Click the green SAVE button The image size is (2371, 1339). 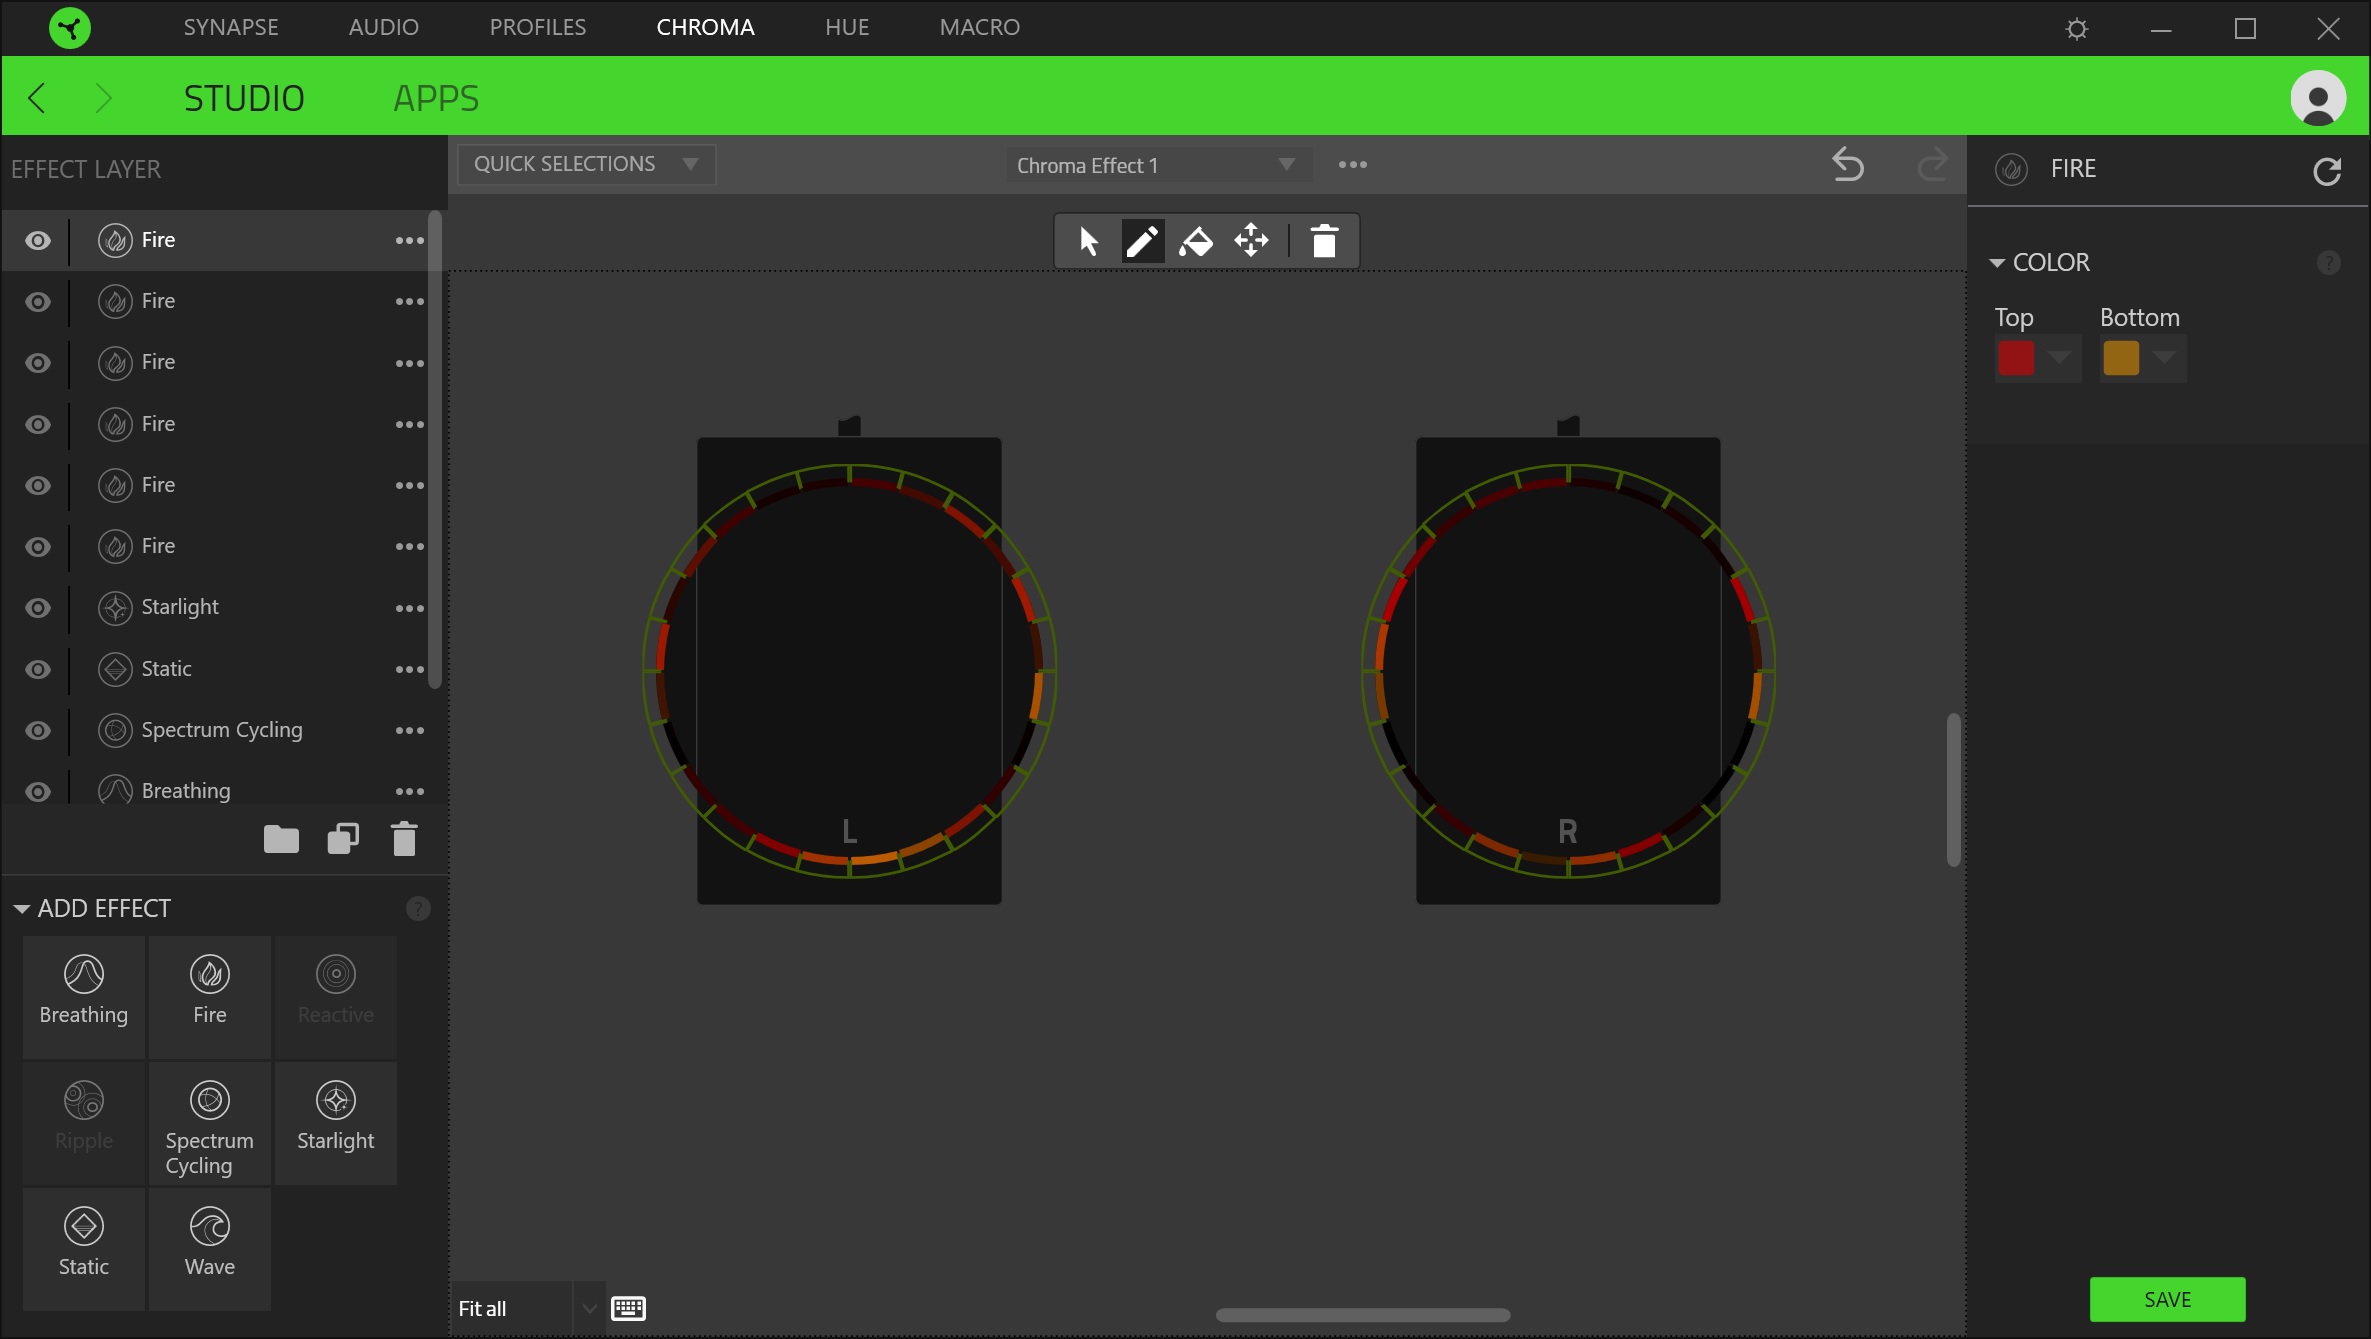click(2167, 1299)
